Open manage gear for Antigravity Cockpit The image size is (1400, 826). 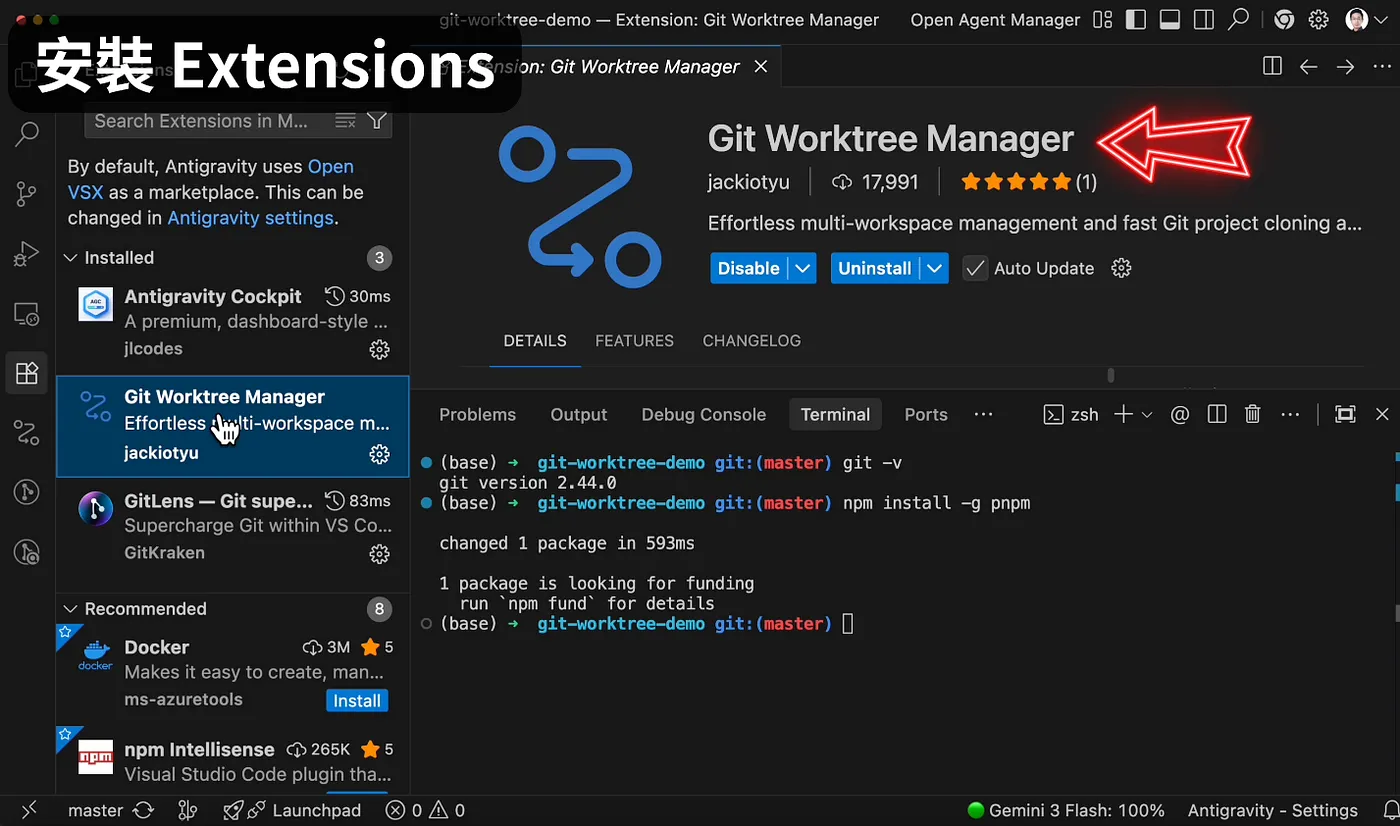379,349
